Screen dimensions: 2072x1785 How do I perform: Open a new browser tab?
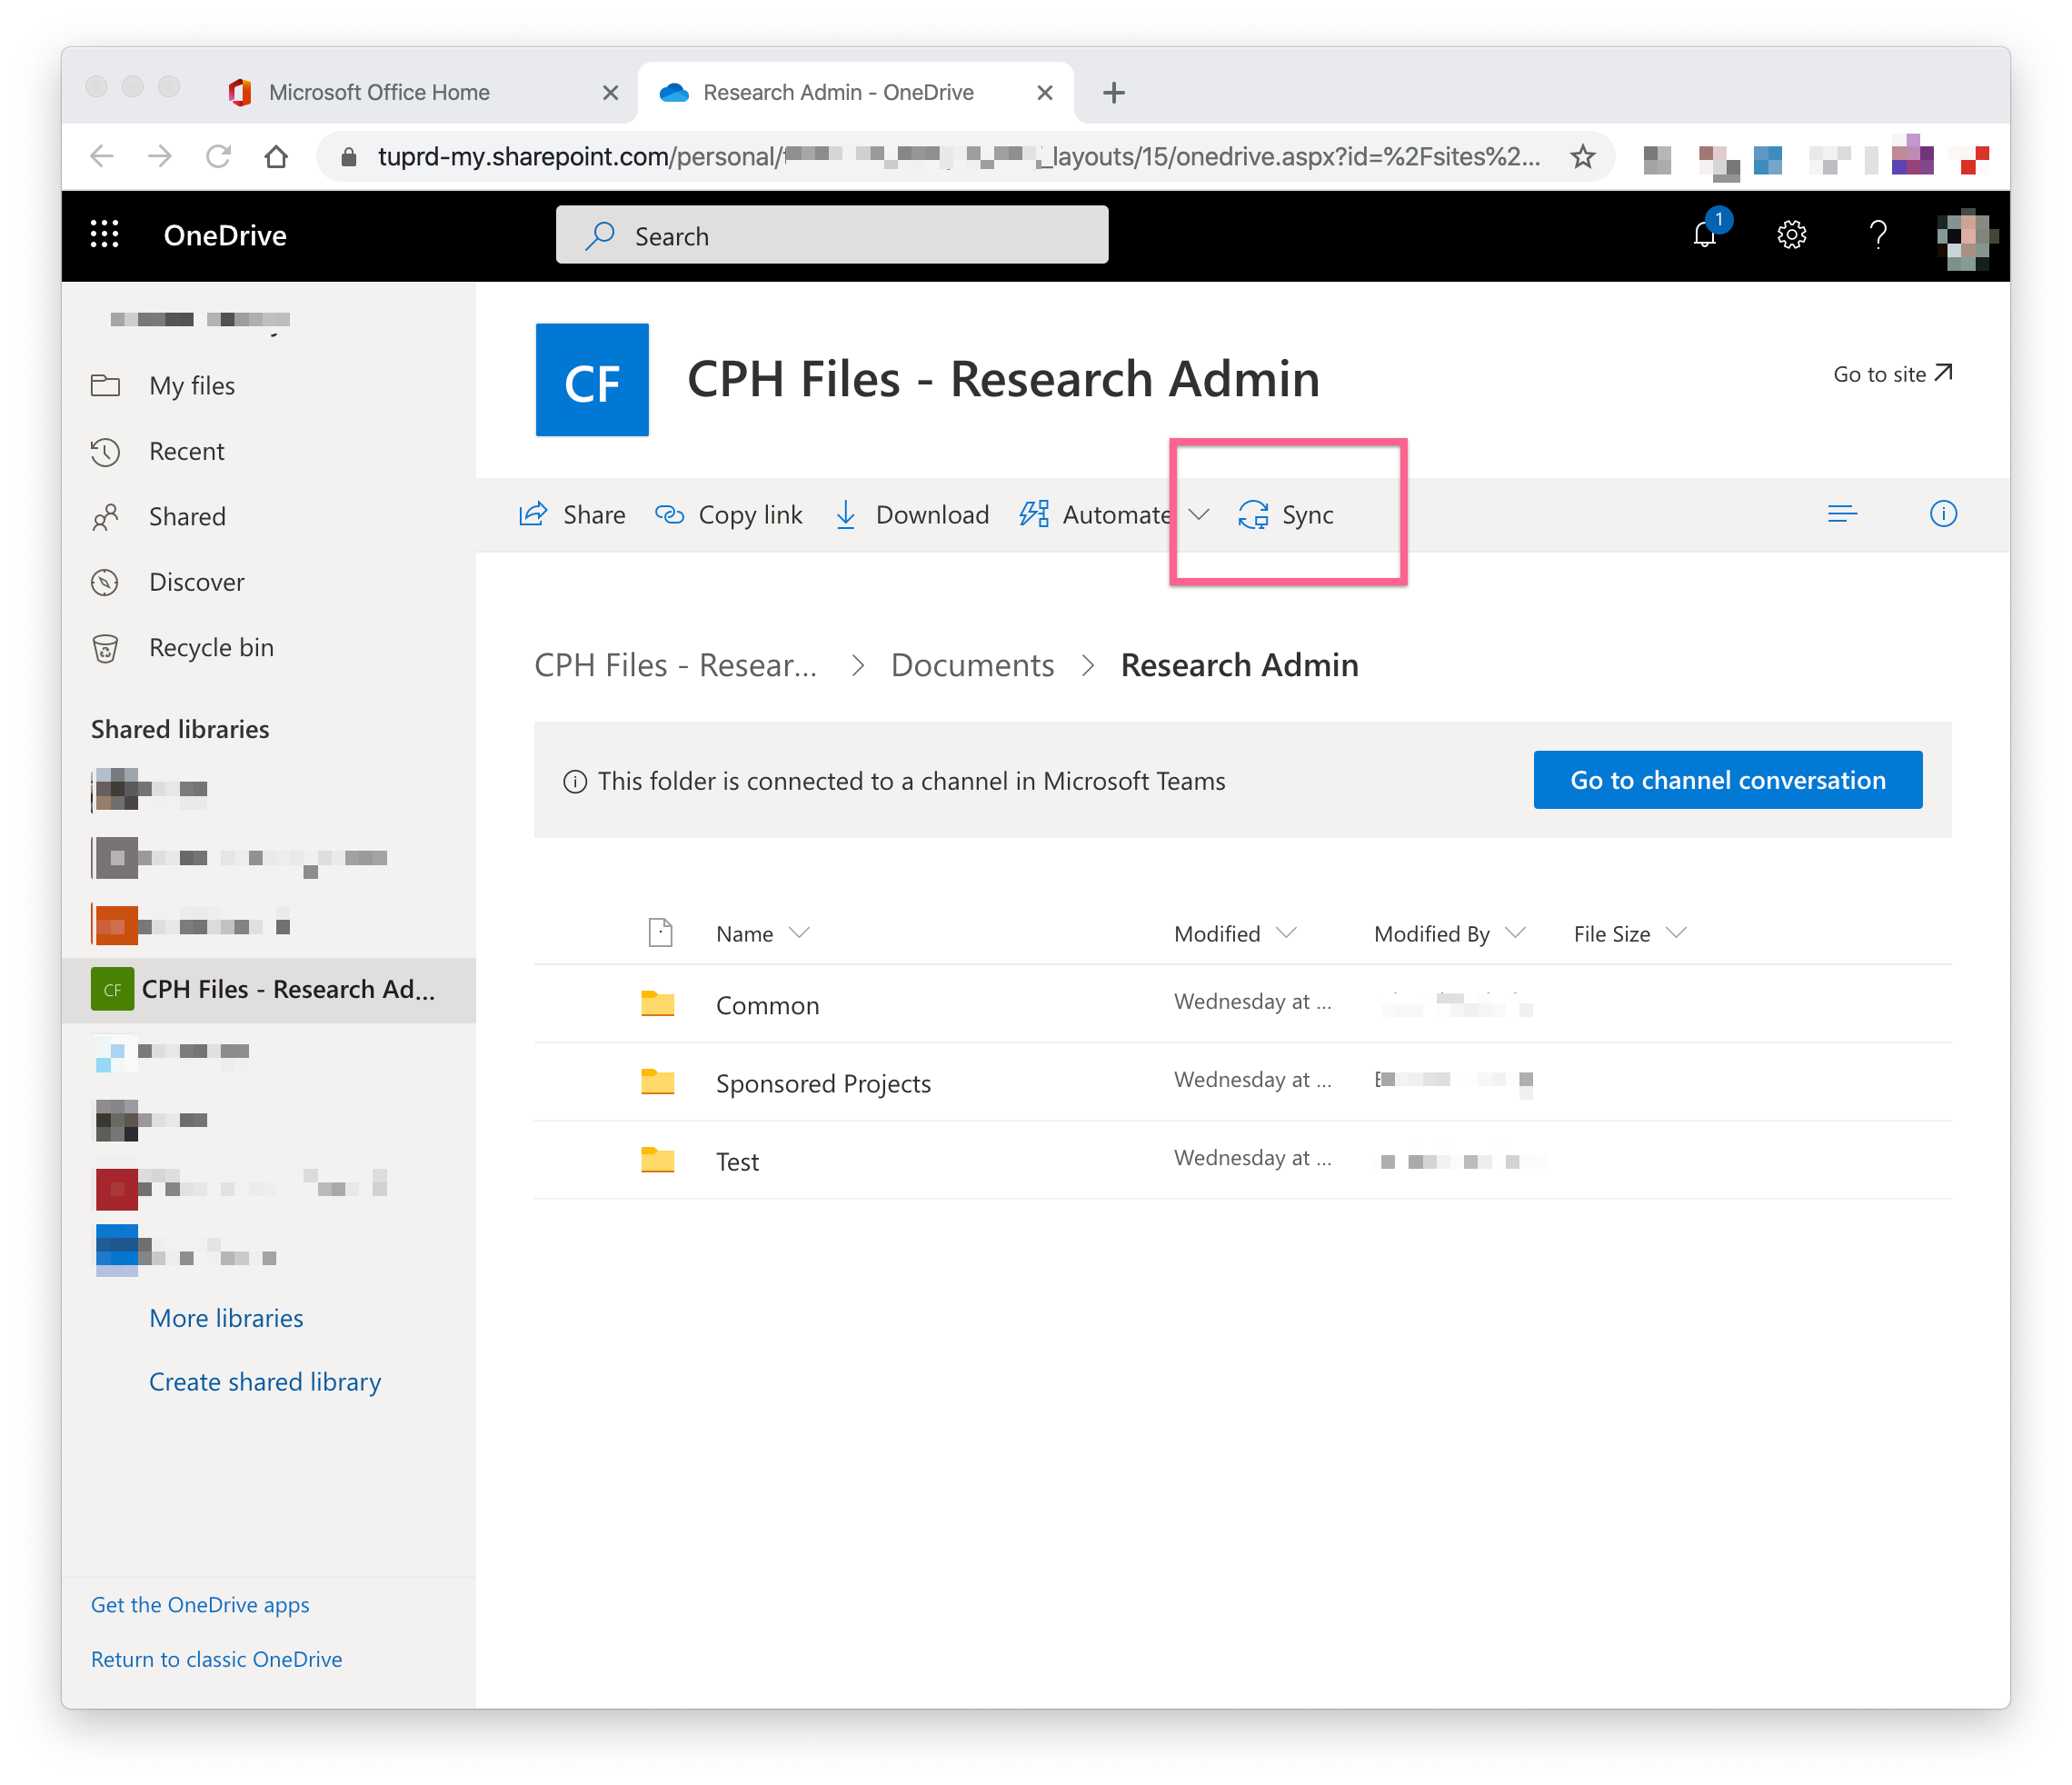[x=1114, y=93]
